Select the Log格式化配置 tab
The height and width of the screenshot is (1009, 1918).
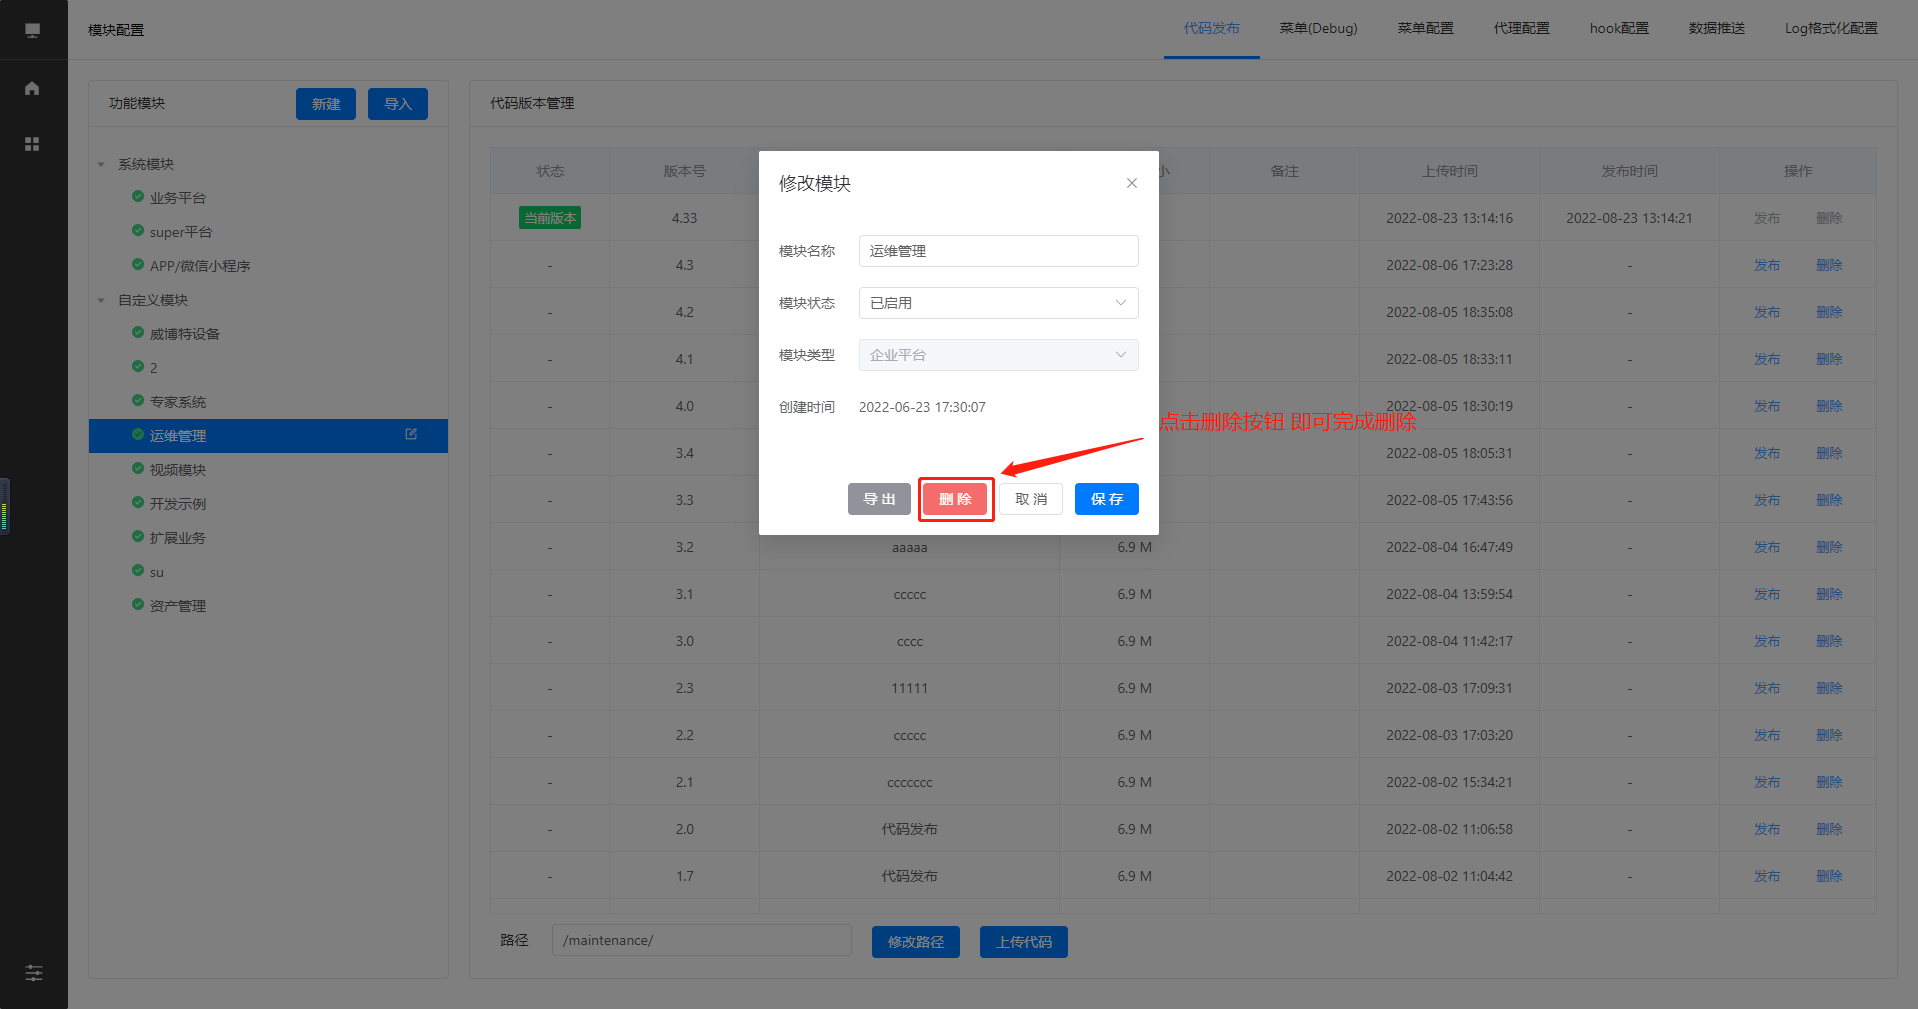pos(1831,29)
